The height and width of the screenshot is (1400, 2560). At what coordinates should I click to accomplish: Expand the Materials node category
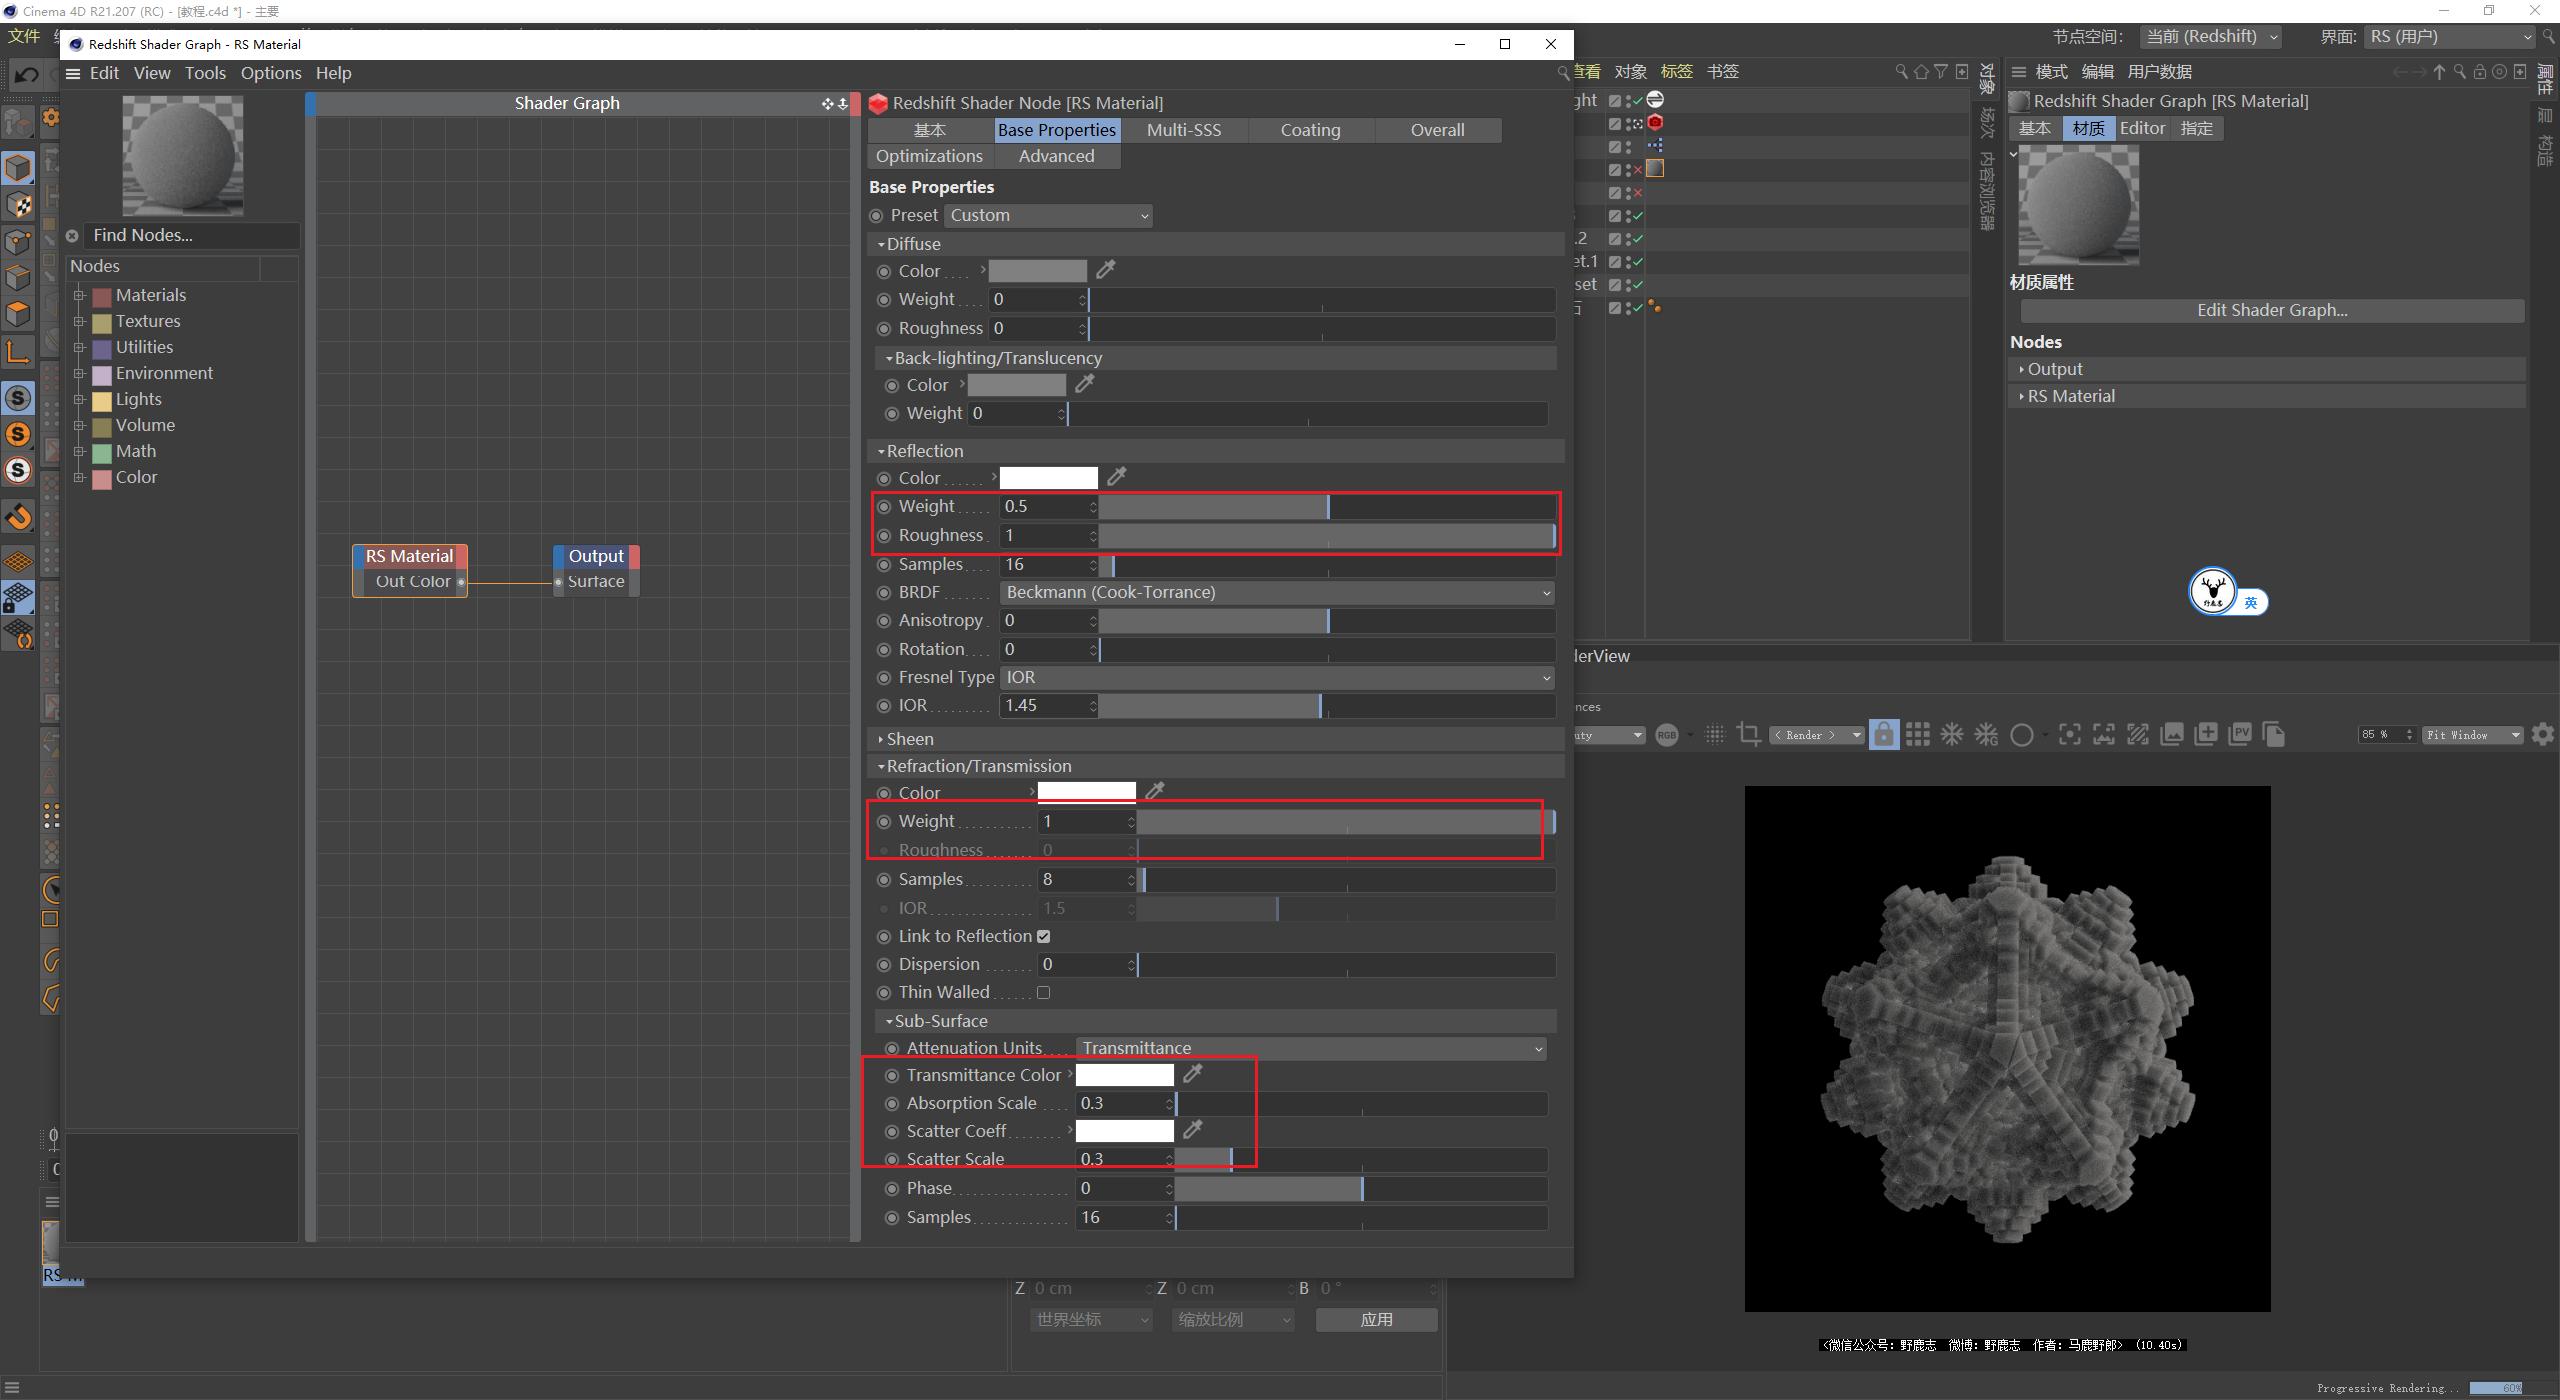pos(80,295)
